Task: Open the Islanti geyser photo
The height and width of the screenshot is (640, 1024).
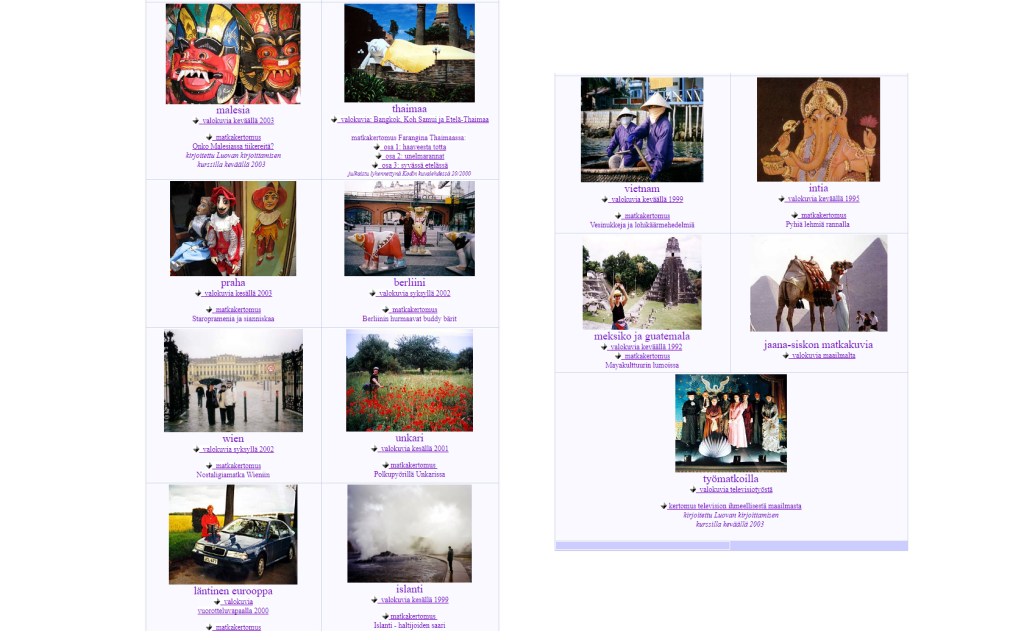Action: click(409, 533)
